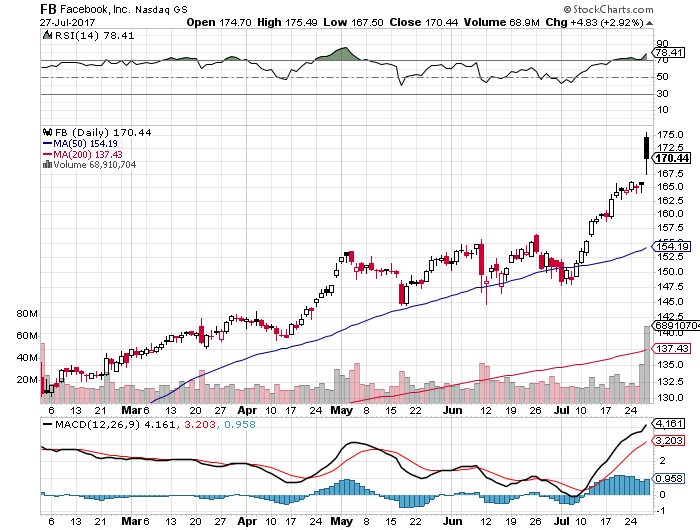The height and width of the screenshot is (530, 700).
Task: Click the black MACD line legend marker
Action: pyautogui.click(x=46, y=423)
